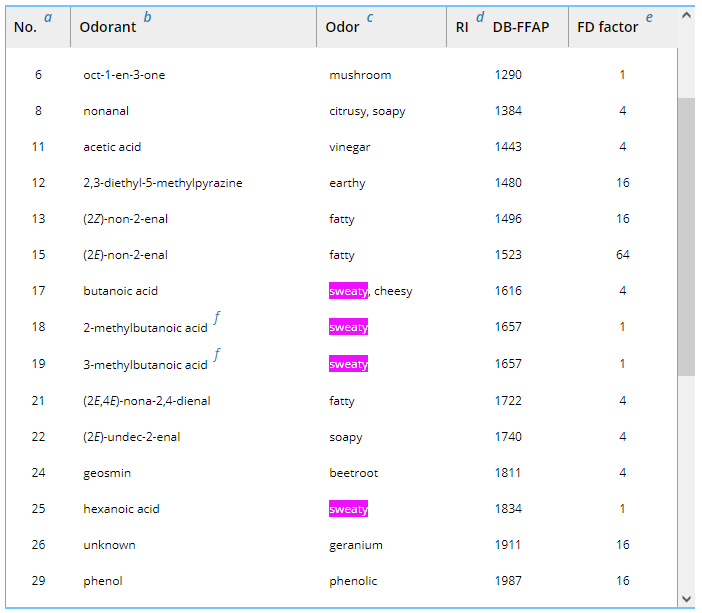Click the phenol row RI value 1987
The width and height of the screenshot is (702, 613).
(x=508, y=581)
